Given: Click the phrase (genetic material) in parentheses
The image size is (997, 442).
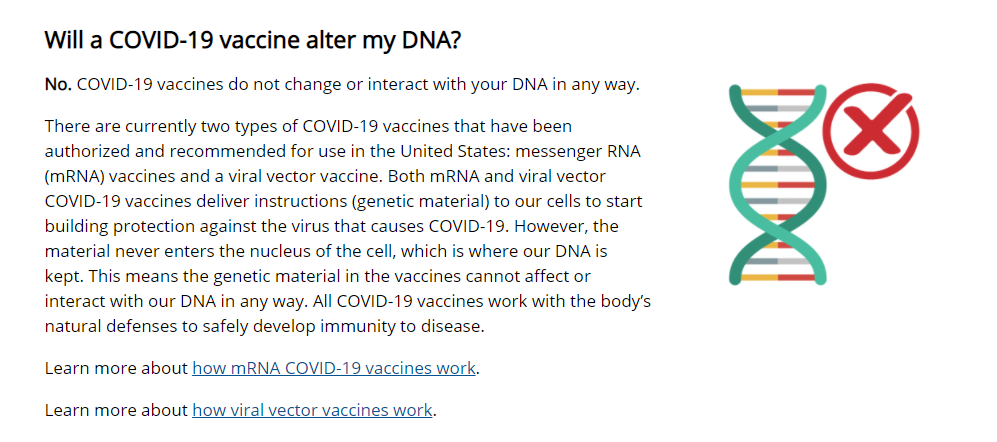Looking at the screenshot, I should point(419,202).
